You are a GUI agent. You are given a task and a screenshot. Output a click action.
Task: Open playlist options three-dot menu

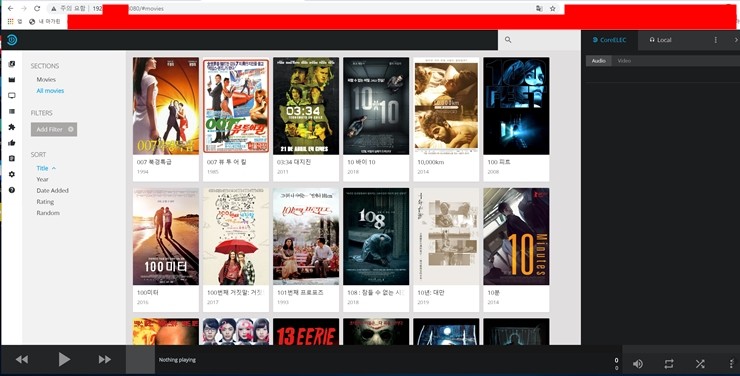(x=715, y=40)
